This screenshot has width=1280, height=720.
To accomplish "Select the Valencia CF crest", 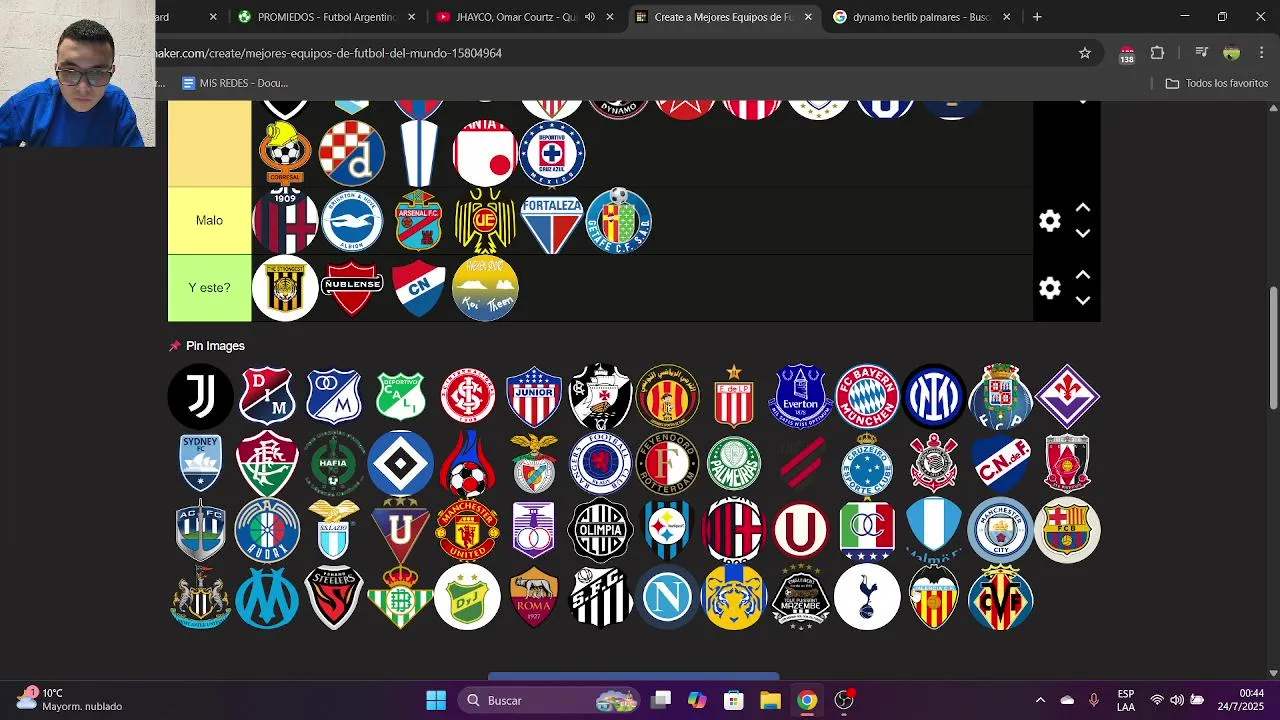I will coord(934,597).
